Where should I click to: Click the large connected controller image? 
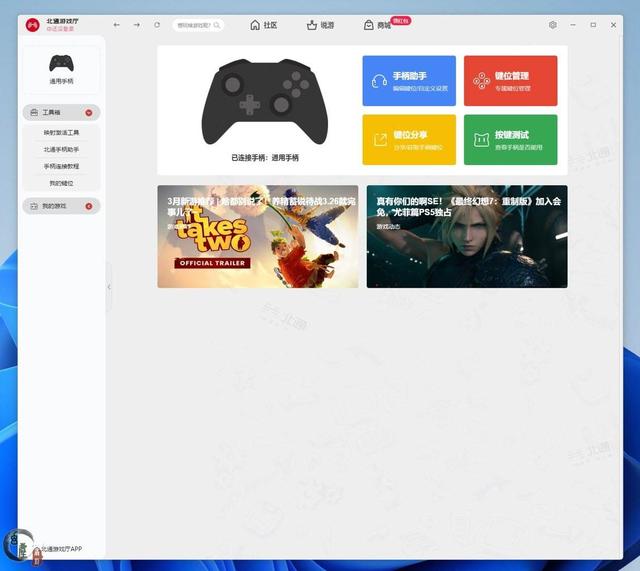(x=264, y=101)
